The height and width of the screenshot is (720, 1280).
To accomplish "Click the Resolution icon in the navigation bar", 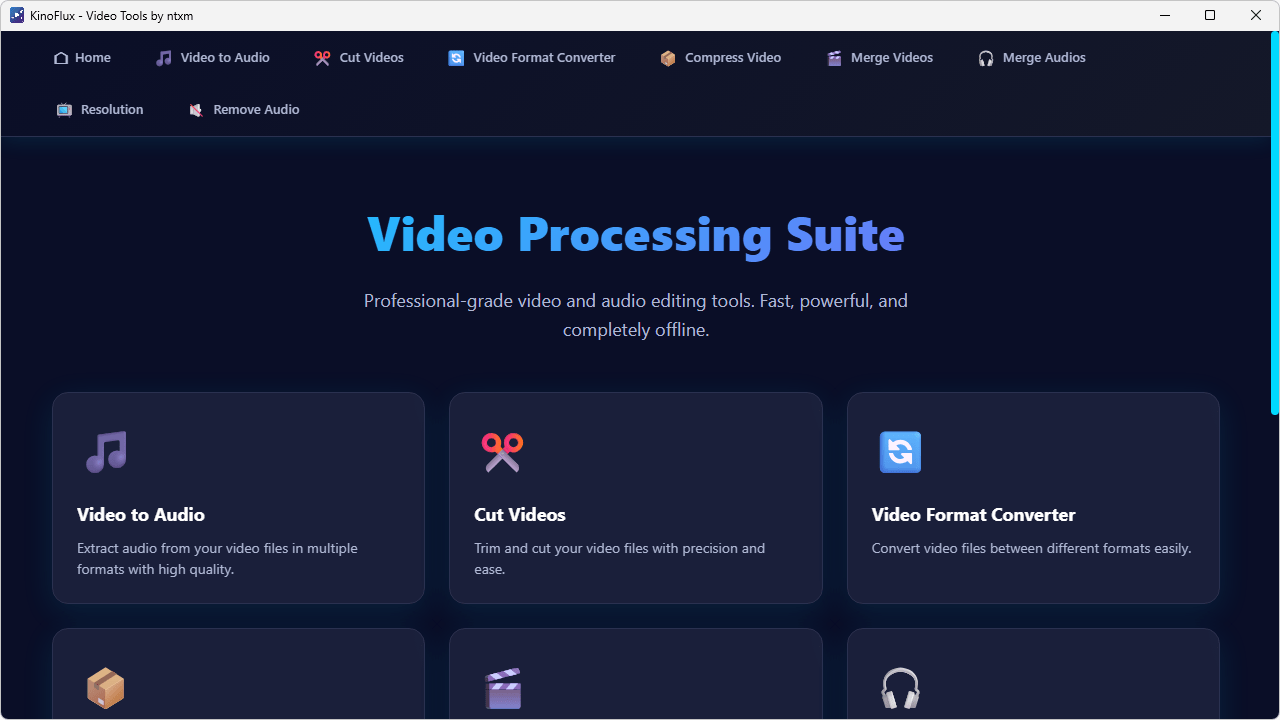I will point(64,109).
